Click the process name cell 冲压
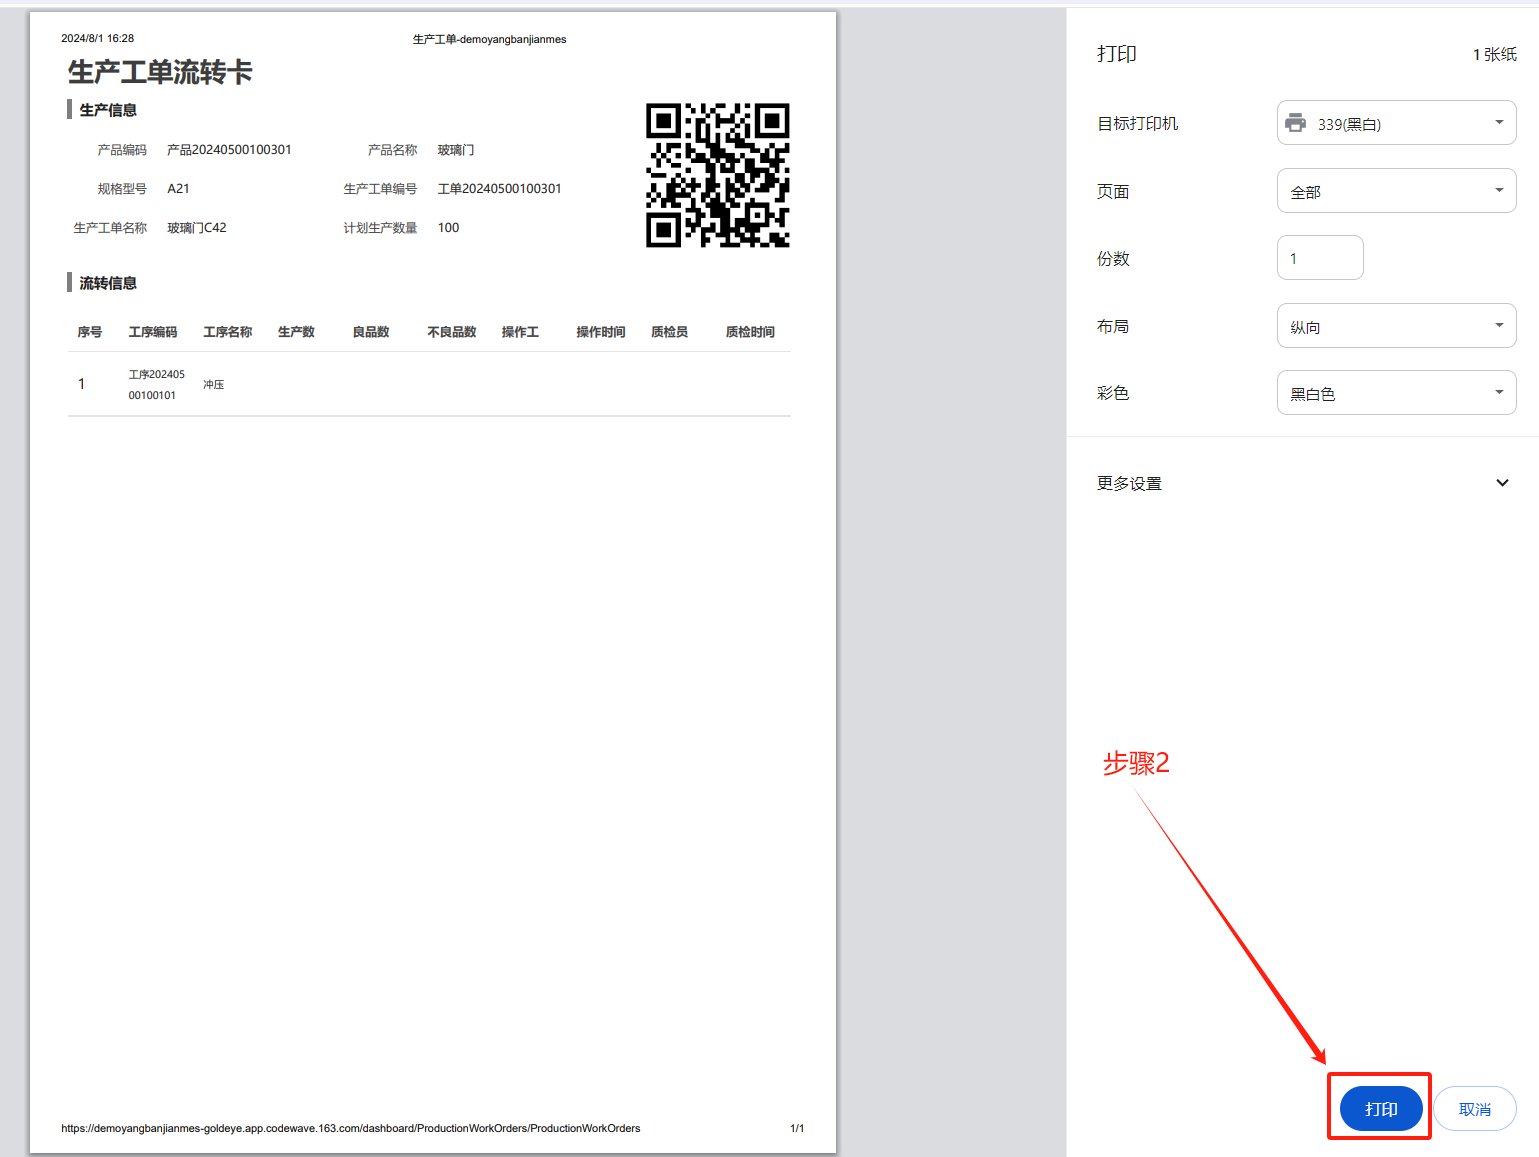Viewport: 1539px width, 1157px height. pyautogui.click(x=214, y=385)
